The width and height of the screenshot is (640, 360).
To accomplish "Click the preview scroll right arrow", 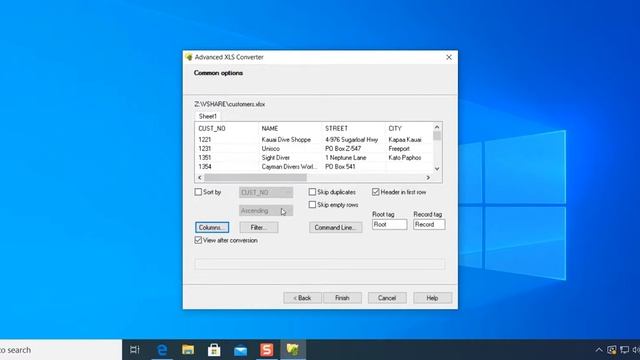I will coord(428,178).
